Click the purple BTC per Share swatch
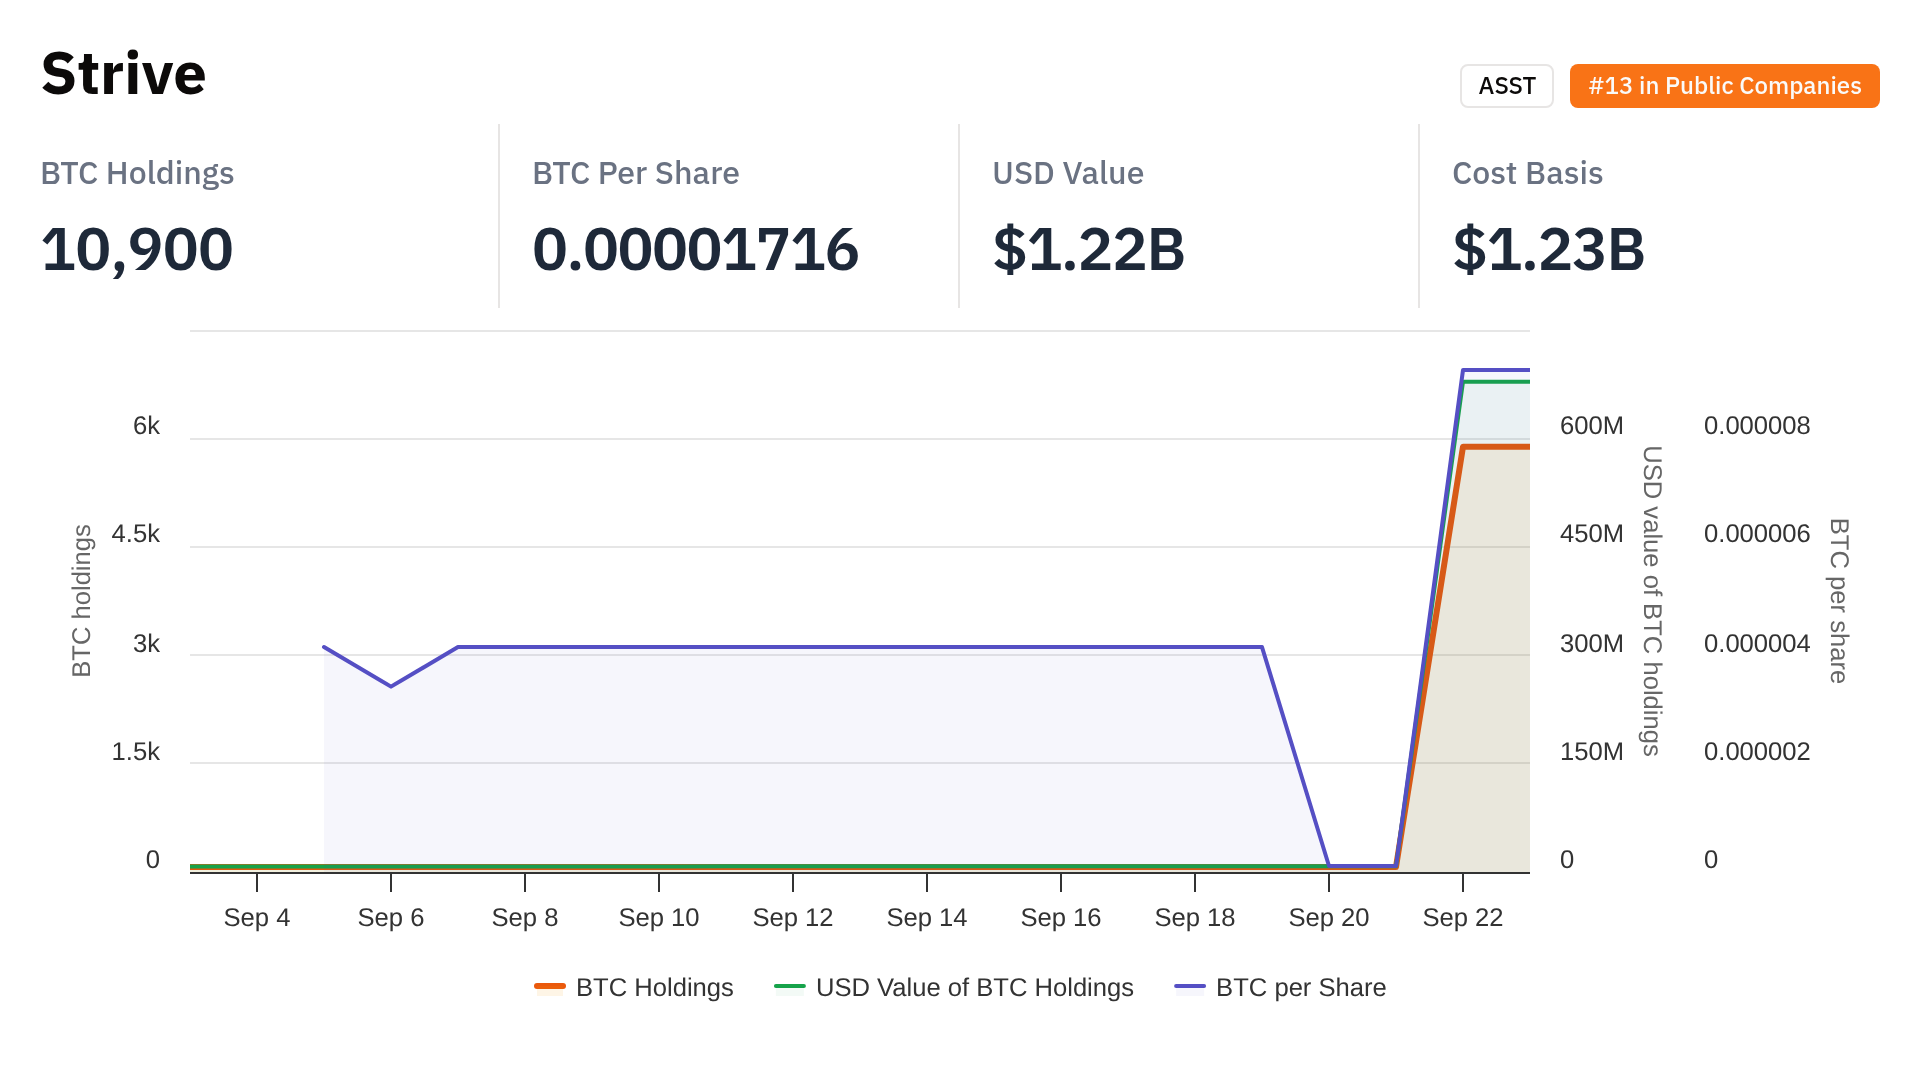Image resolution: width=1920 pixels, height=1080 pixels. point(1190,987)
